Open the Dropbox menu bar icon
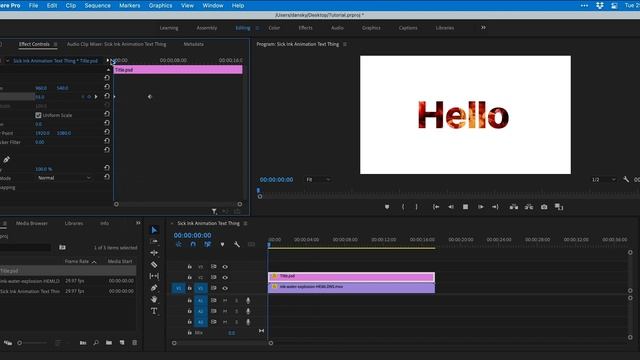Screen dimensions: 640x360 tap(600, 5)
